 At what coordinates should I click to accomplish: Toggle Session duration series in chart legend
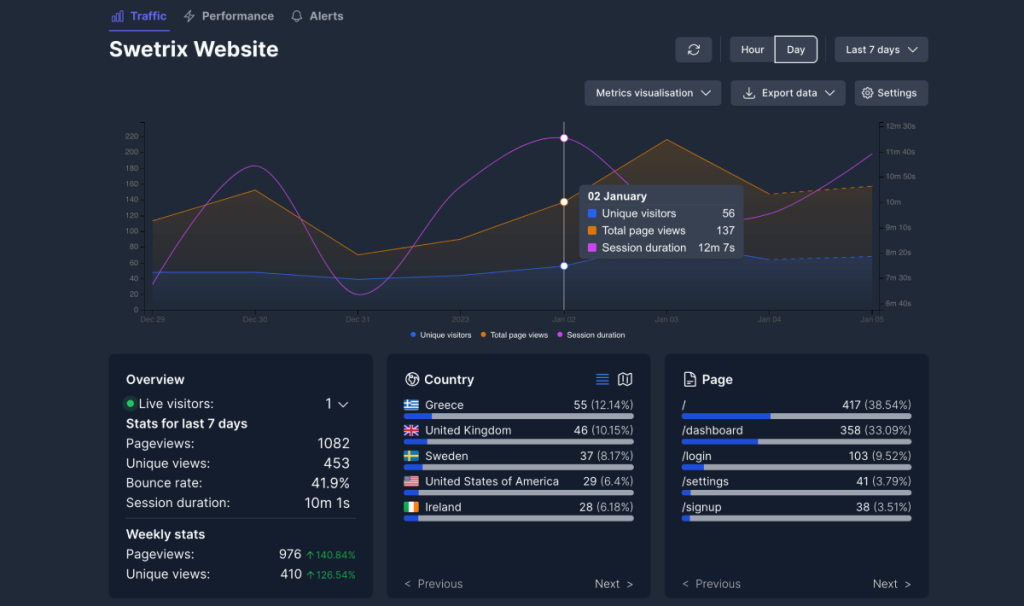point(591,335)
